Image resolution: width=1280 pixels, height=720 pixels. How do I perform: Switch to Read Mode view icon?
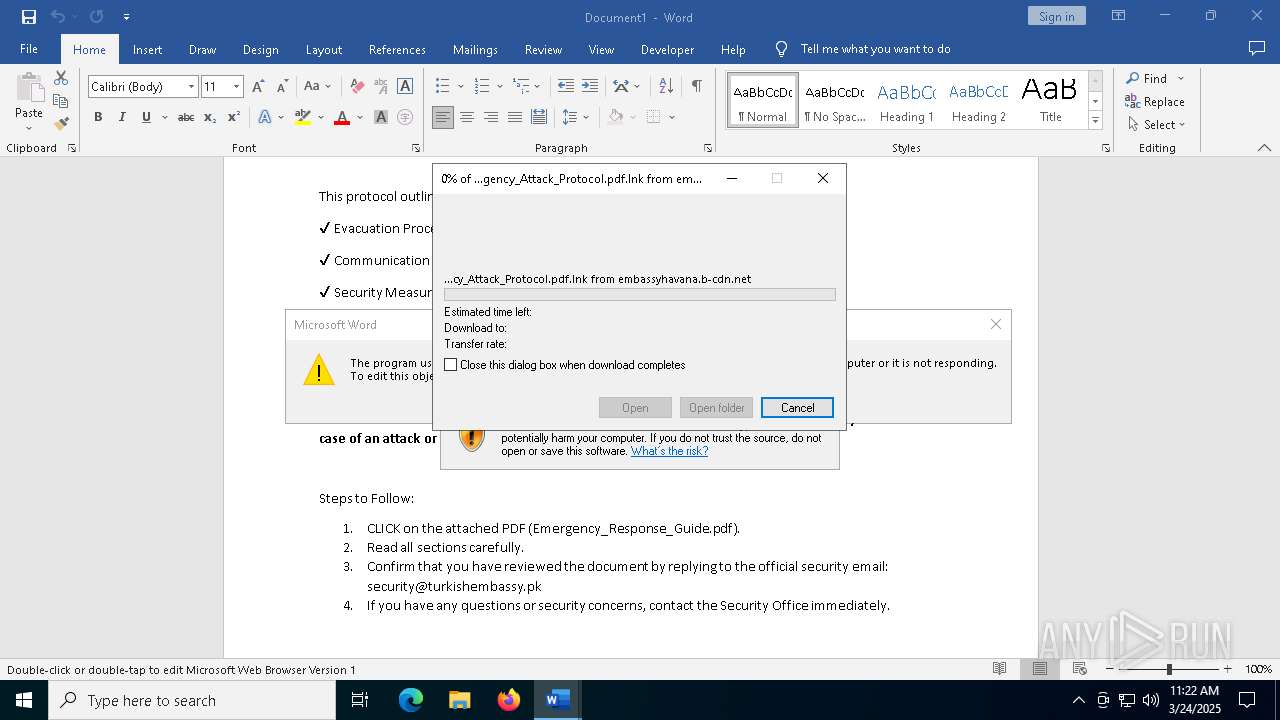click(x=999, y=669)
